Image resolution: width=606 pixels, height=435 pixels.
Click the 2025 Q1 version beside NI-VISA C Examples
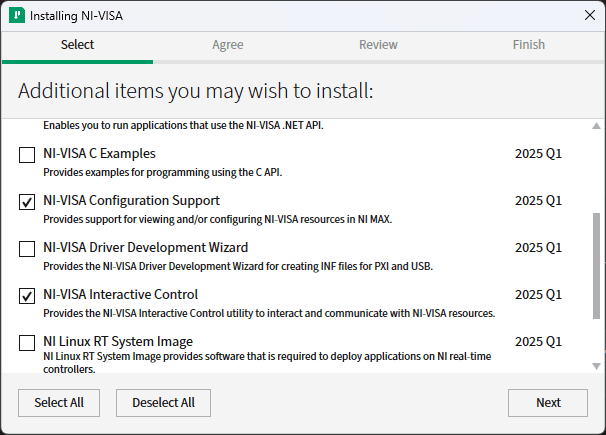(x=539, y=154)
